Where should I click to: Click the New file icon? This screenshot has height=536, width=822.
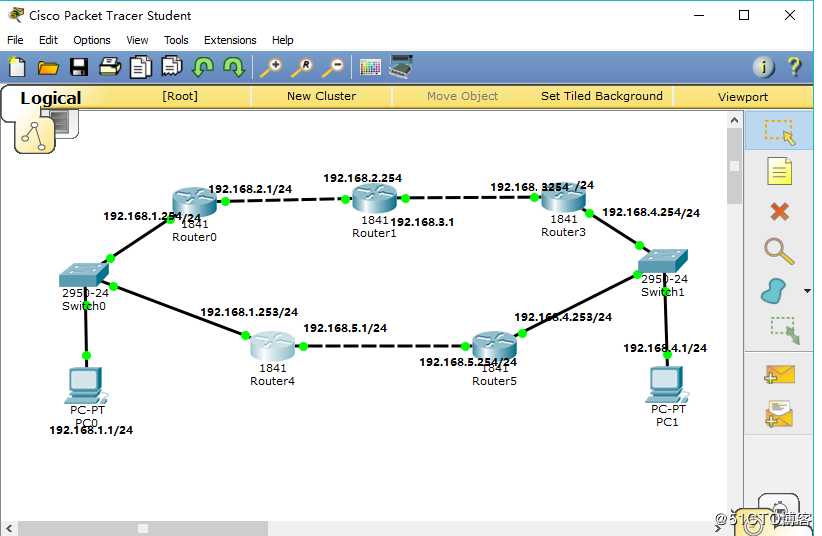(x=17, y=67)
